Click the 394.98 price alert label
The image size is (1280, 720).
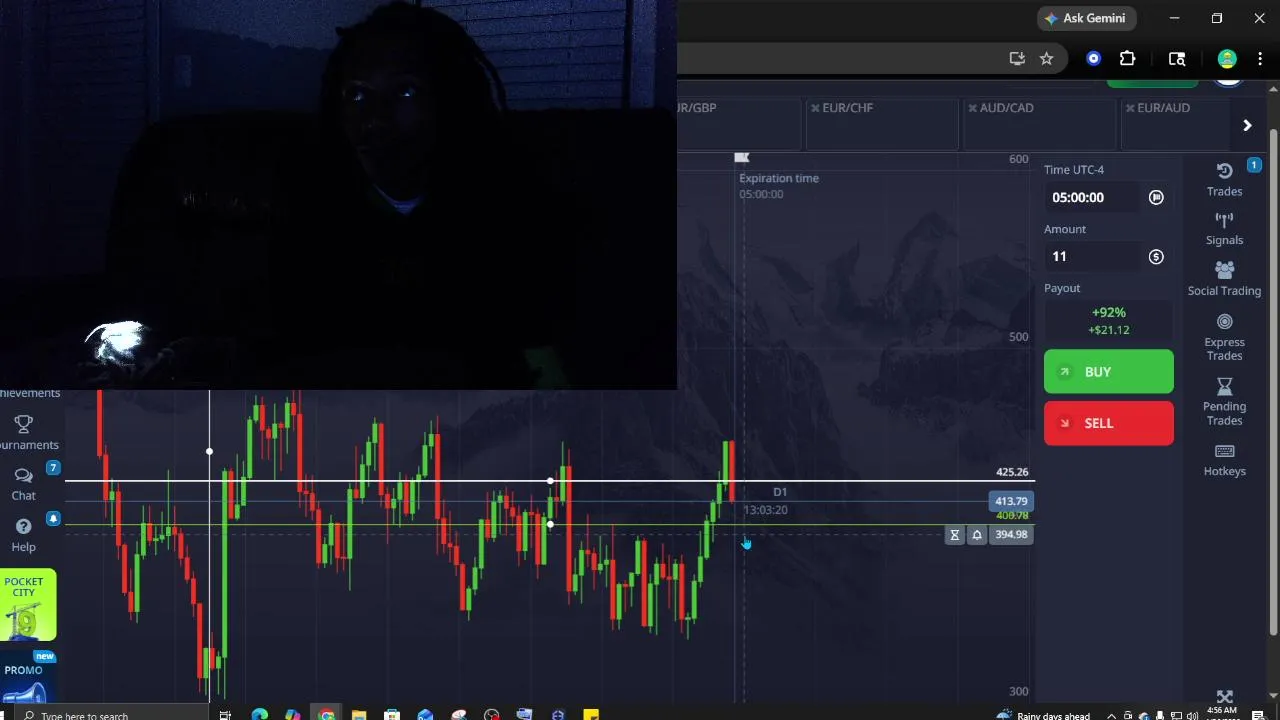pos(1012,535)
